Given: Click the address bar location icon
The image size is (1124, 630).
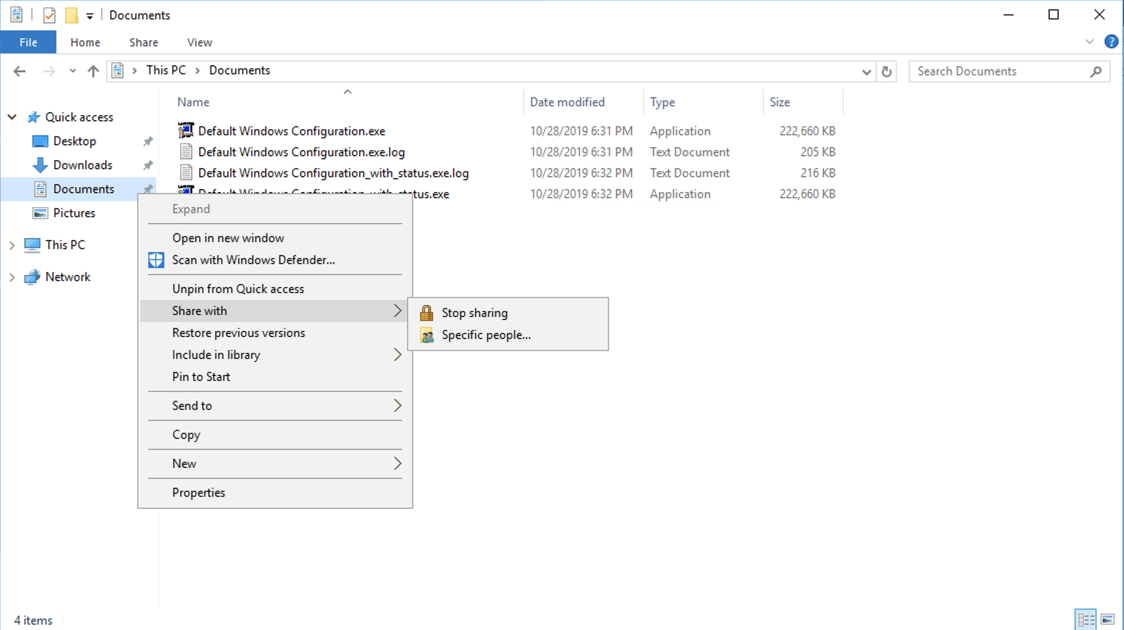Looking at the screenshot, I should pos(118,70).
